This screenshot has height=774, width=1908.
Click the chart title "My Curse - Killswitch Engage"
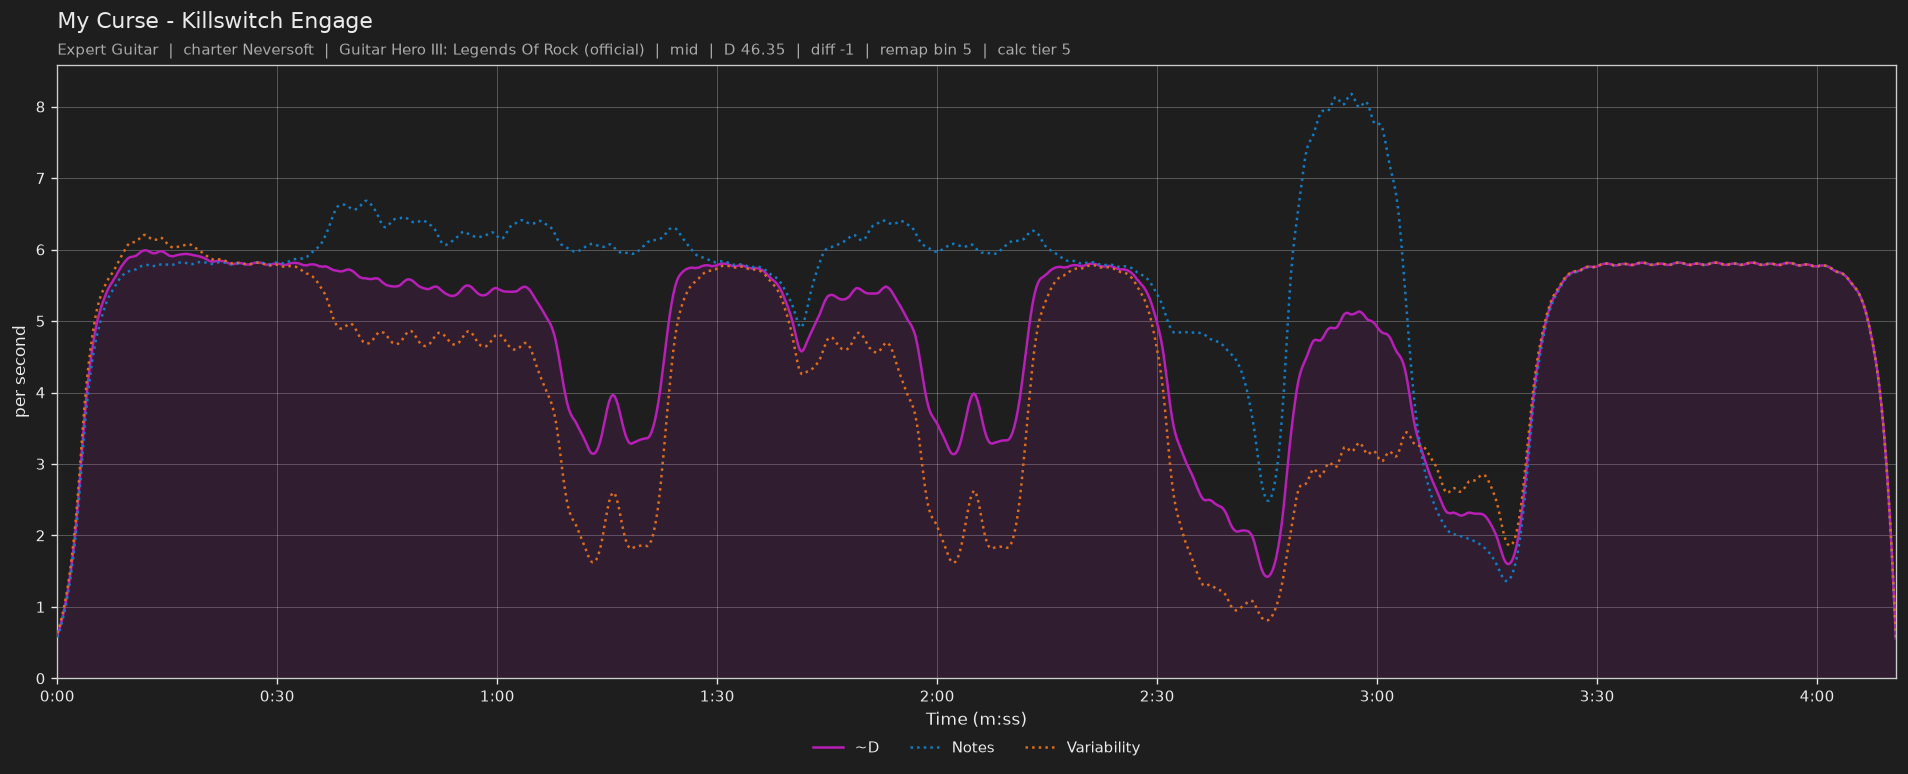(x=215, y=21)
